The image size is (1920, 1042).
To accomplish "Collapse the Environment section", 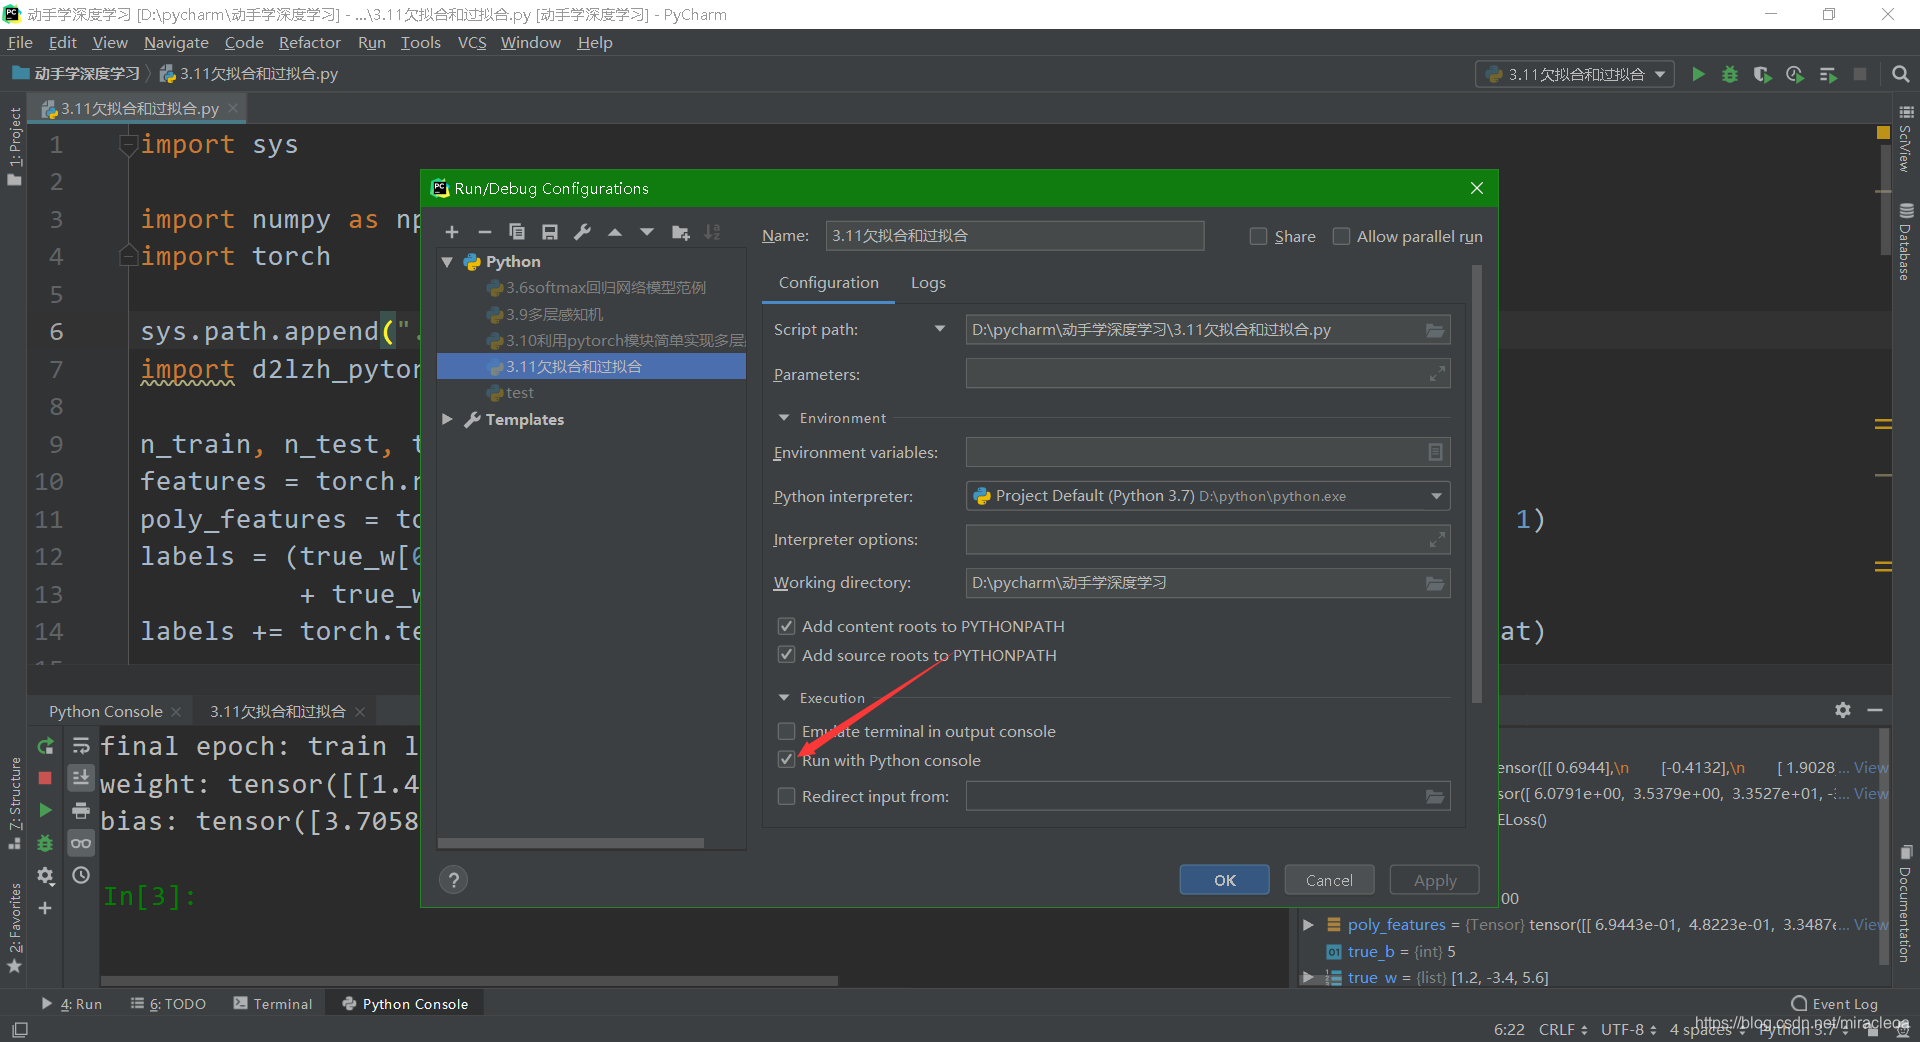I will [783, 418].
